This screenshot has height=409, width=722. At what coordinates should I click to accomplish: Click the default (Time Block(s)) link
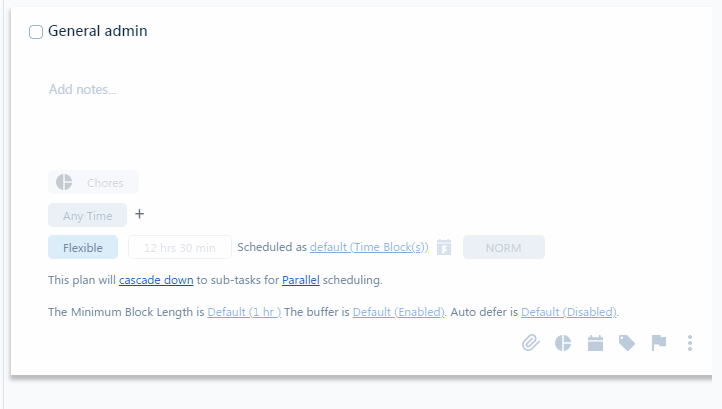point(369,247)
